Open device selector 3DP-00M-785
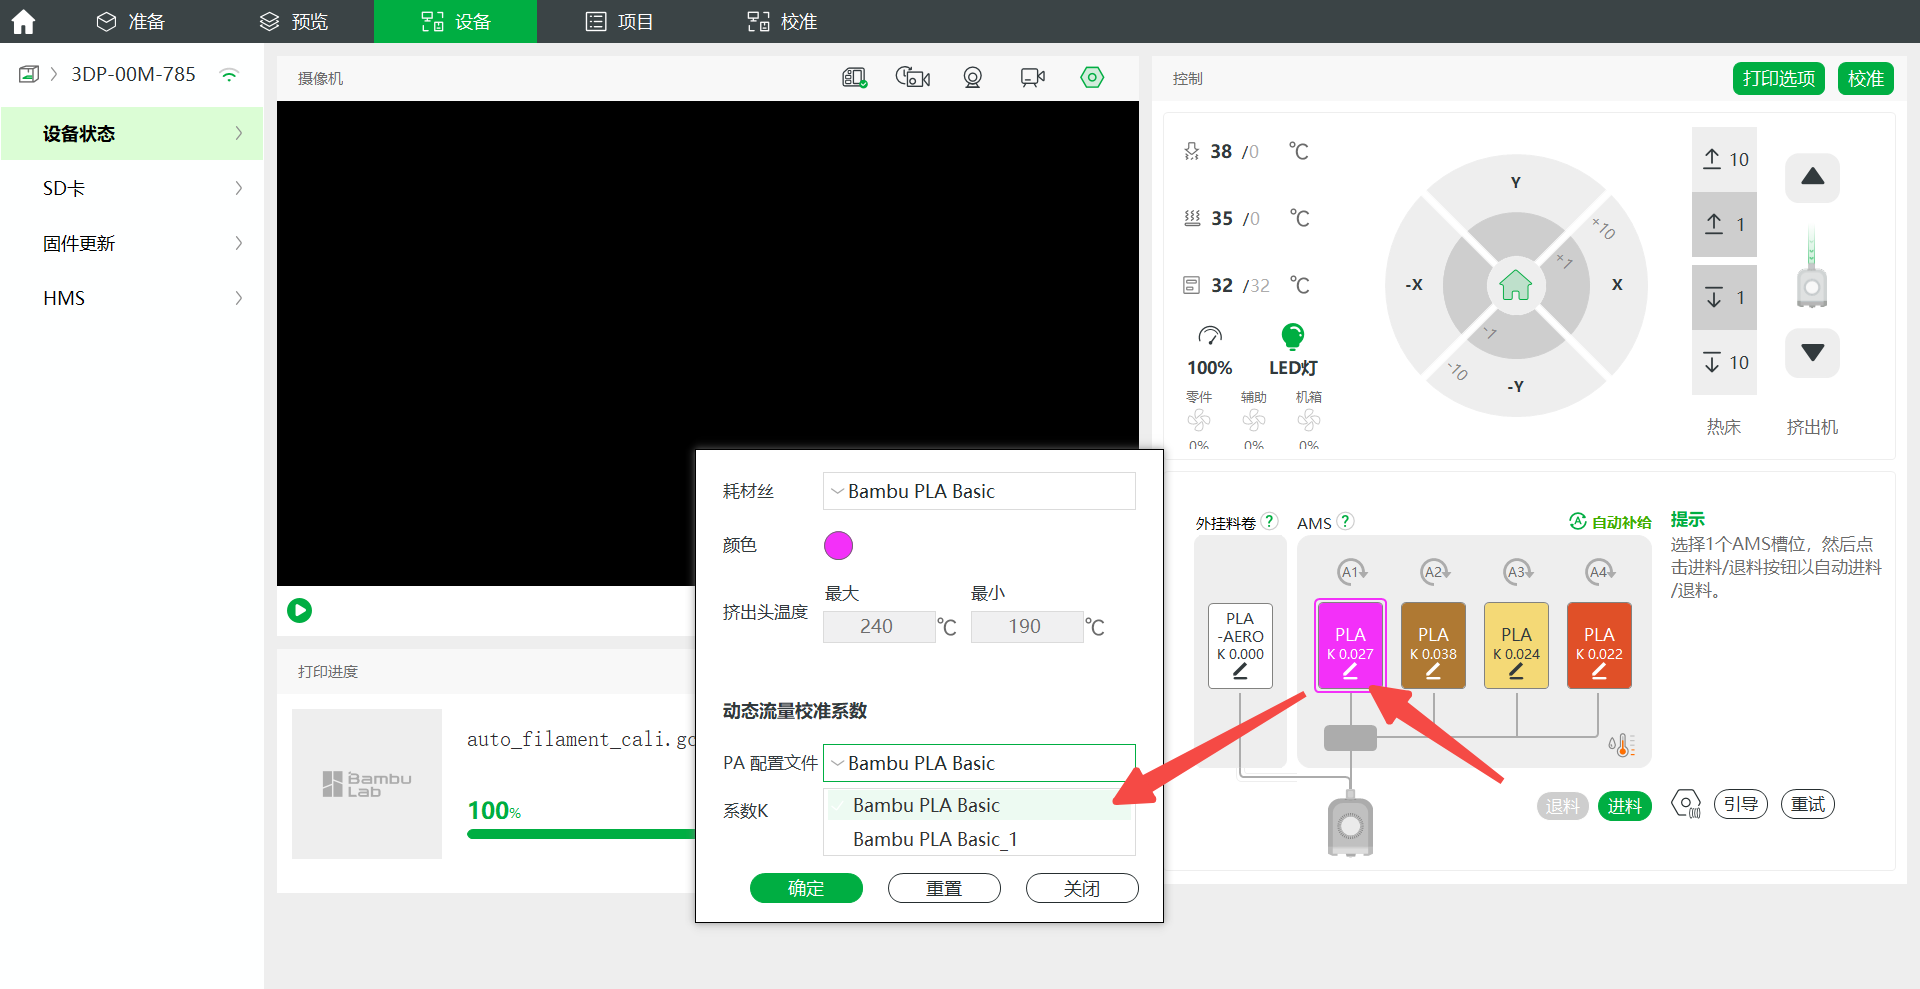The width and height of the screenshot is (1920, 989). click(x=133, y=74)
